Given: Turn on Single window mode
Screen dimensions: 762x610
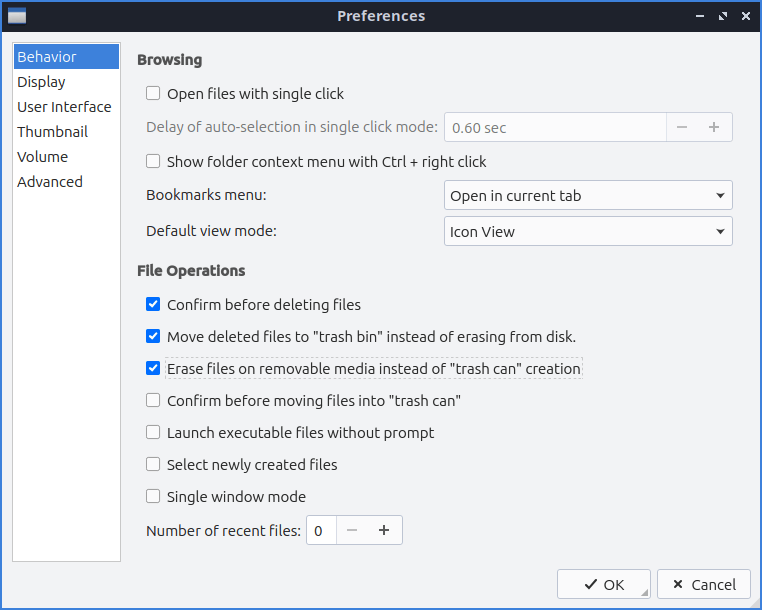Looking at the screenshot, I should (153, 497).
